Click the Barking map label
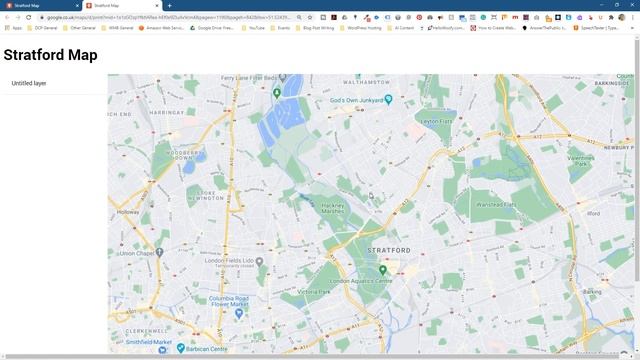This screenshot has height=360, width=640. click(592, 291)
